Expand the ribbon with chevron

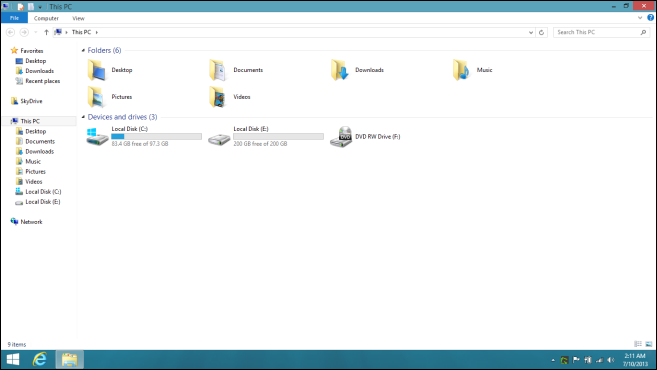tap(640, 18)
